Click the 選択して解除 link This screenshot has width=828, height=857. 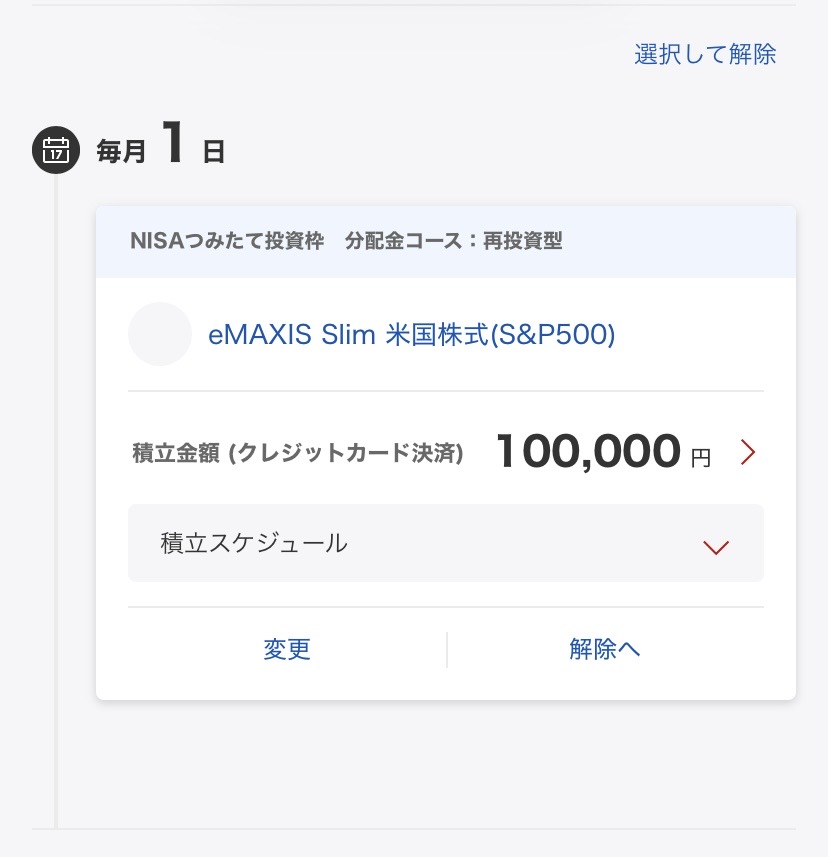[705, 54]
